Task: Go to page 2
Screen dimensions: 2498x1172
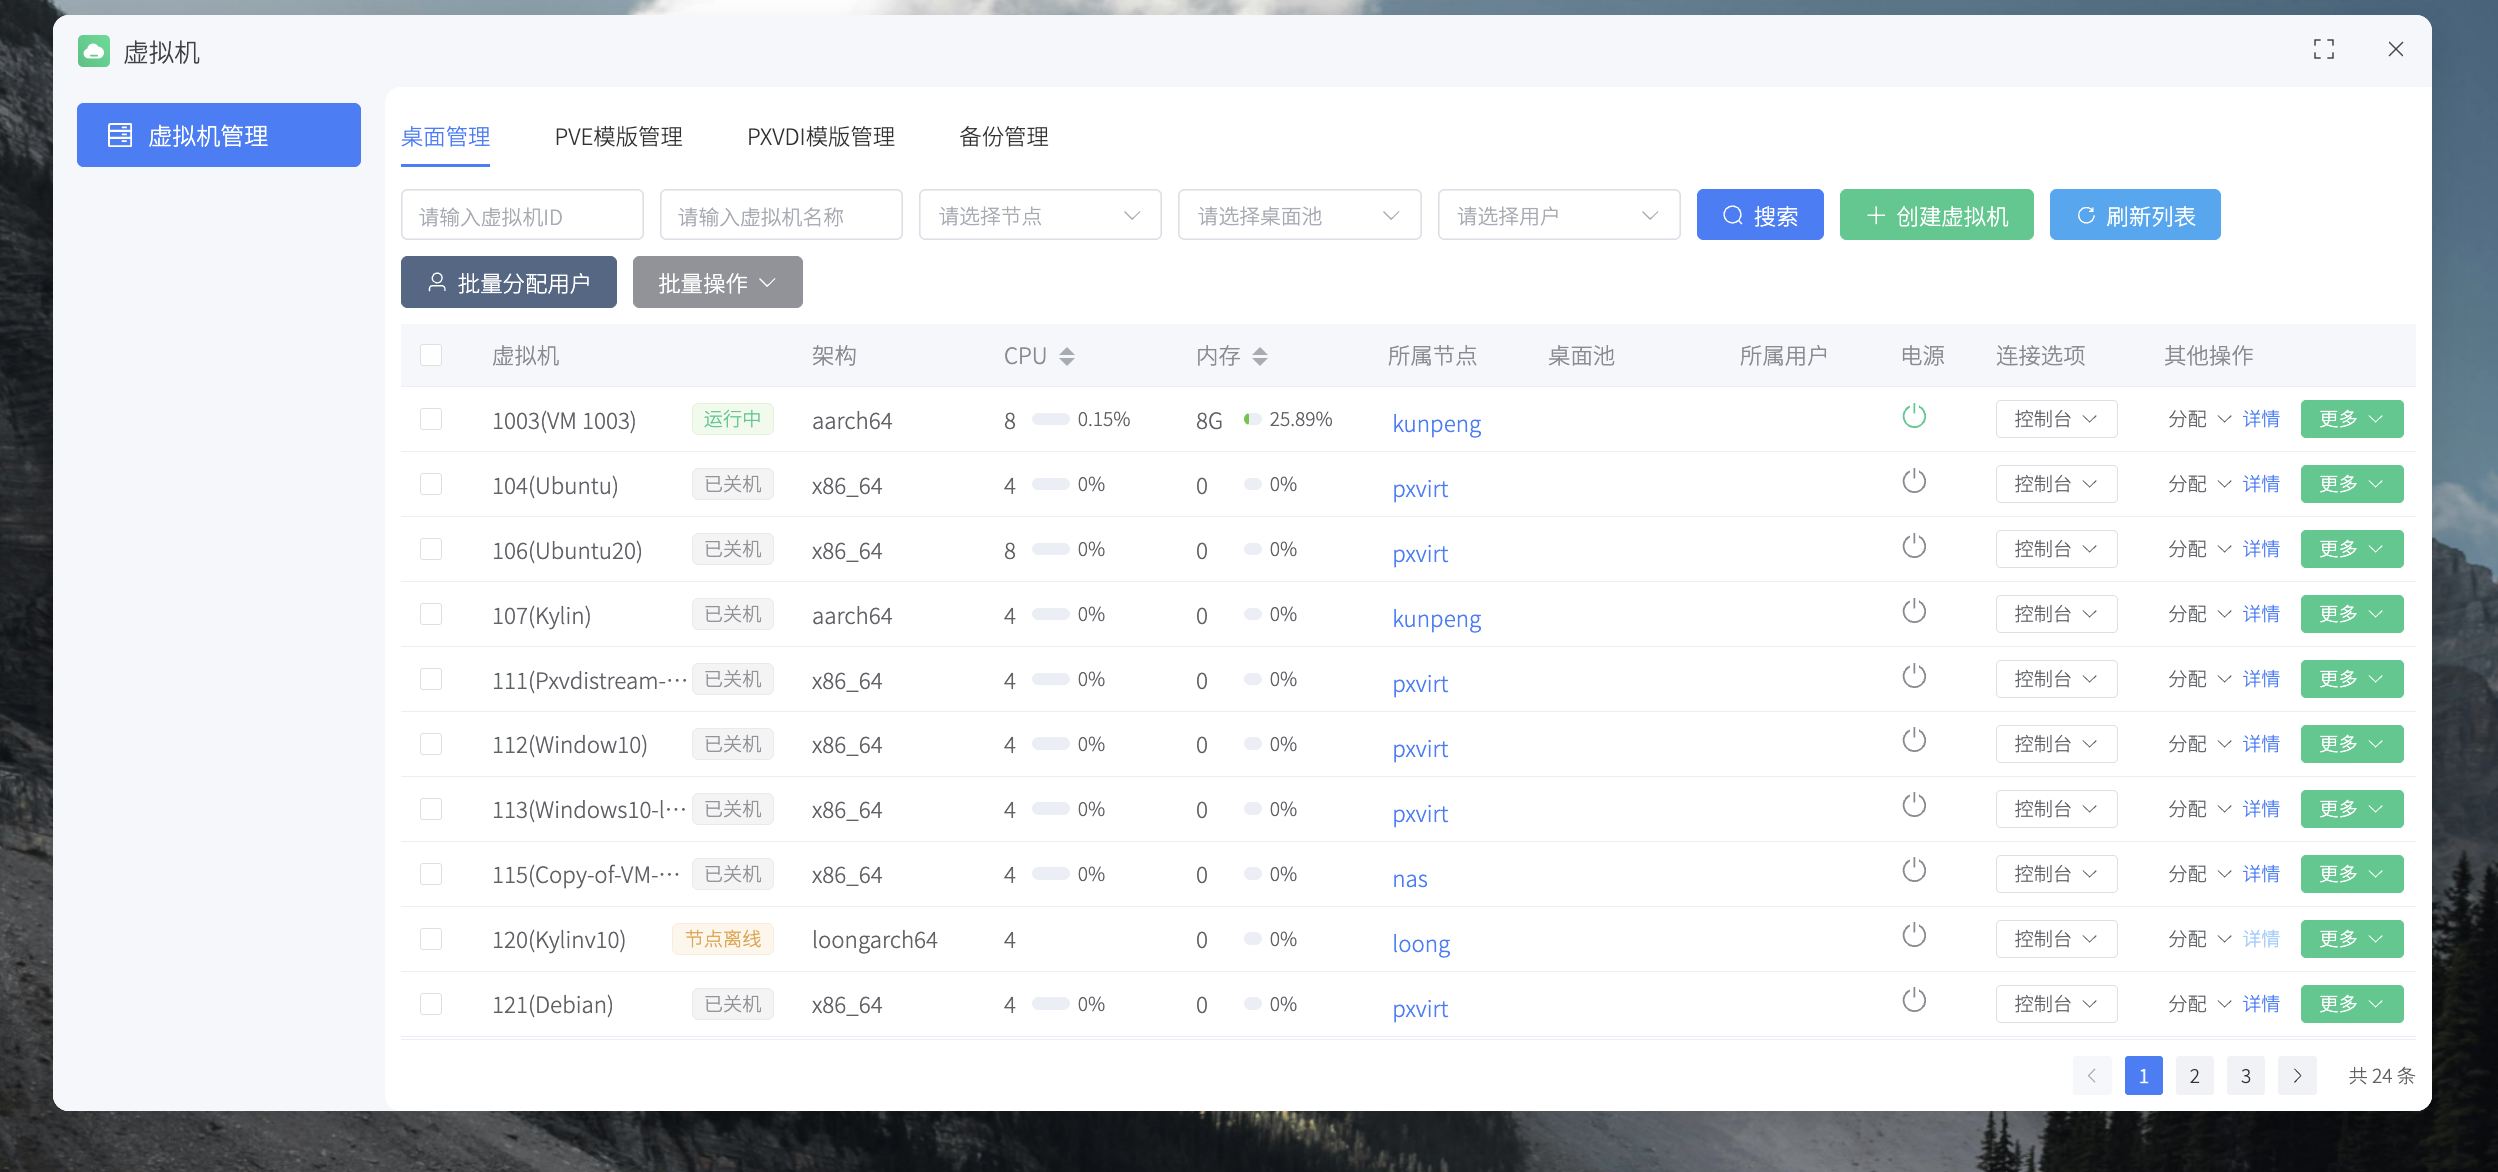Action: pos(2194,1076)
